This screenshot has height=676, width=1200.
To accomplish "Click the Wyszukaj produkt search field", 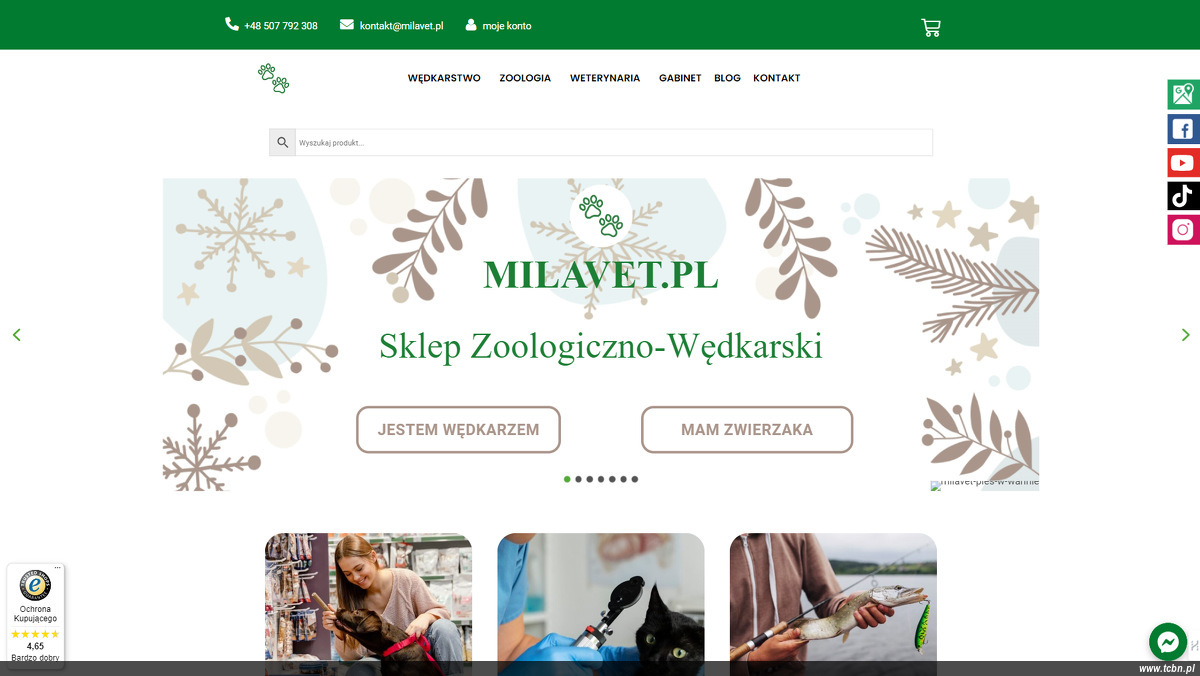I will point(613,142).
